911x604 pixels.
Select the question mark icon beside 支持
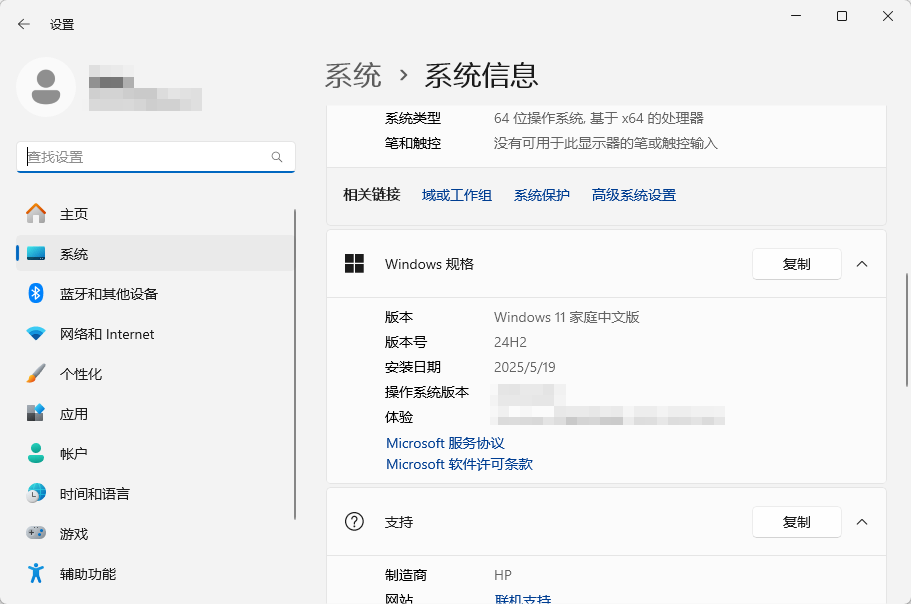tap(353, 521)
